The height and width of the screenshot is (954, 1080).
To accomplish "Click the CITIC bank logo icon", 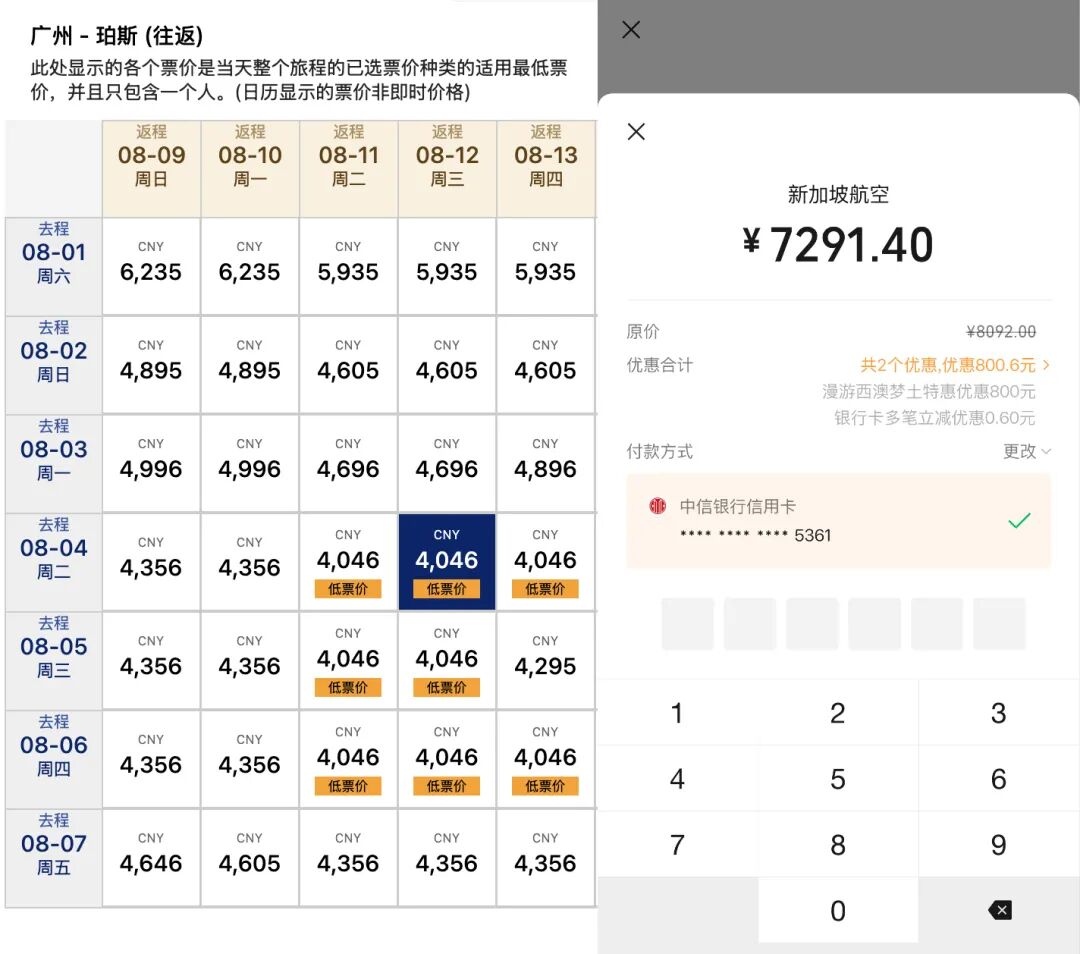I will tap(658, 506).
